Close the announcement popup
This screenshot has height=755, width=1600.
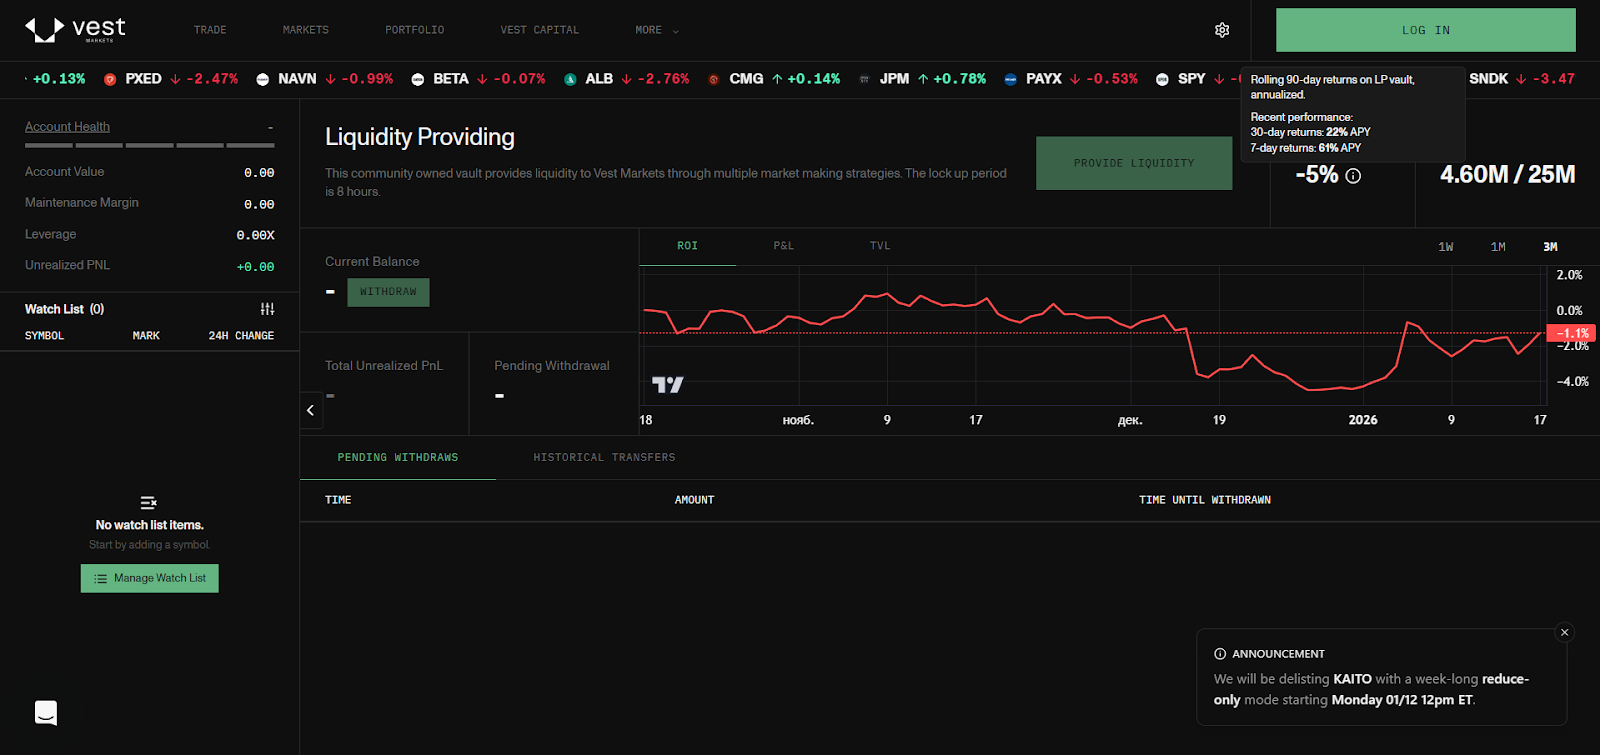click(x=1565, y=632)
